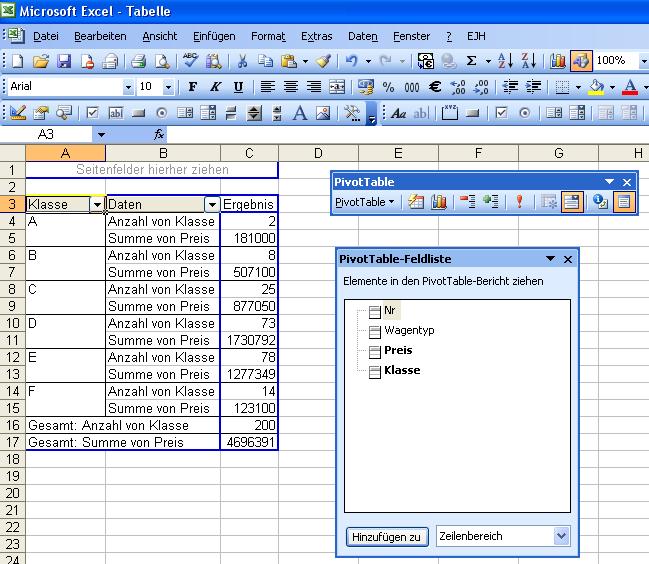
Task: Click the Save icon in the toolbar
Action: (x=64, y=61)
